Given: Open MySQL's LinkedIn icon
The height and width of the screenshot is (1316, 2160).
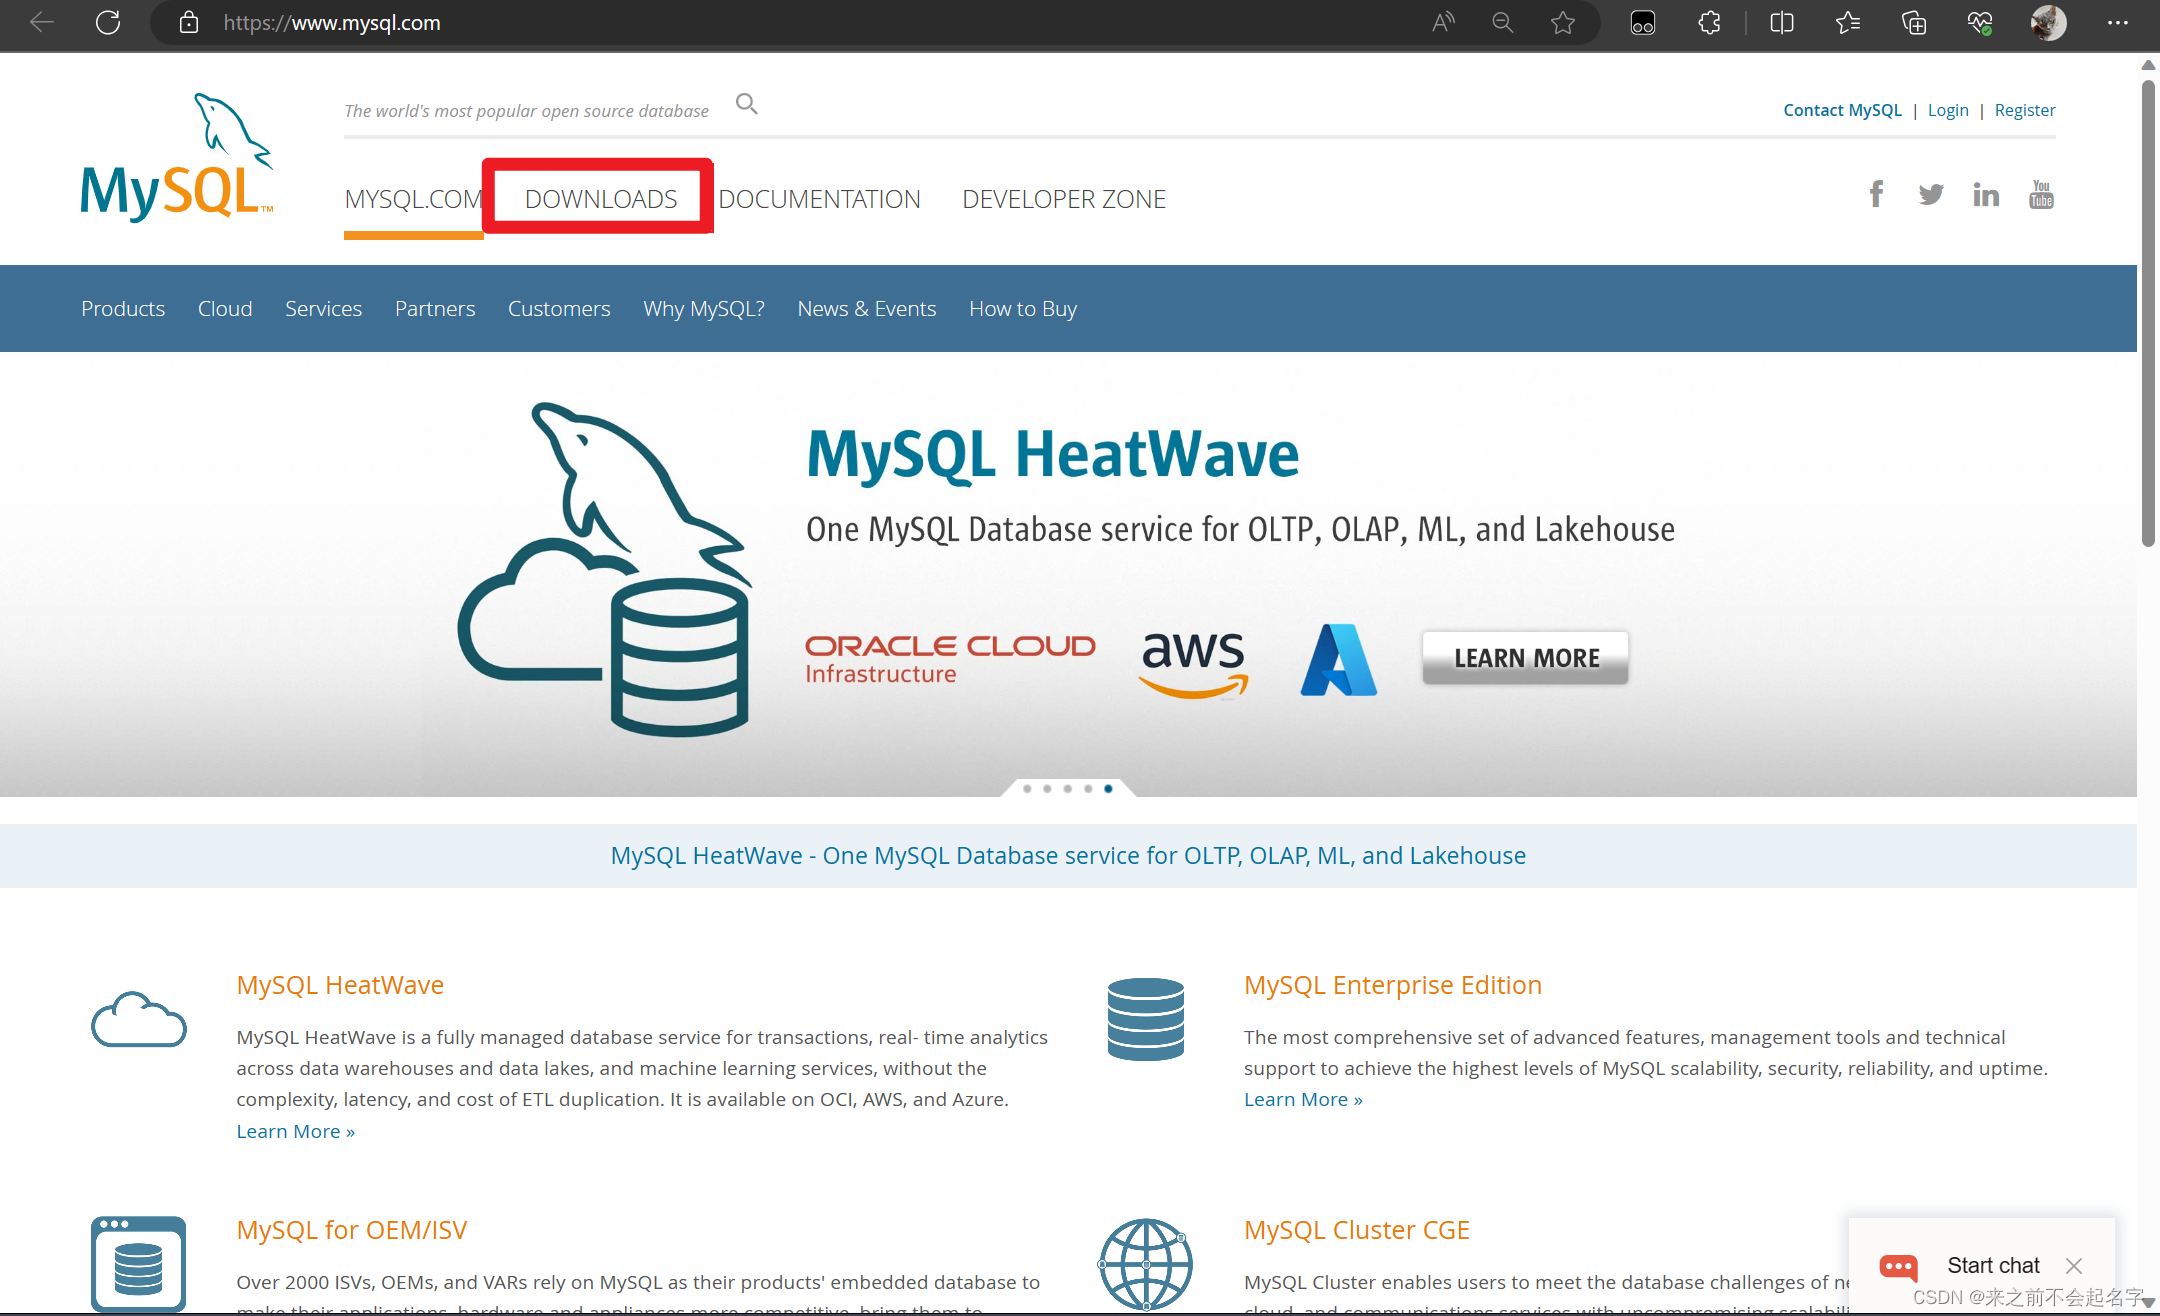Looking at the screenshot, I should 1986,193.
